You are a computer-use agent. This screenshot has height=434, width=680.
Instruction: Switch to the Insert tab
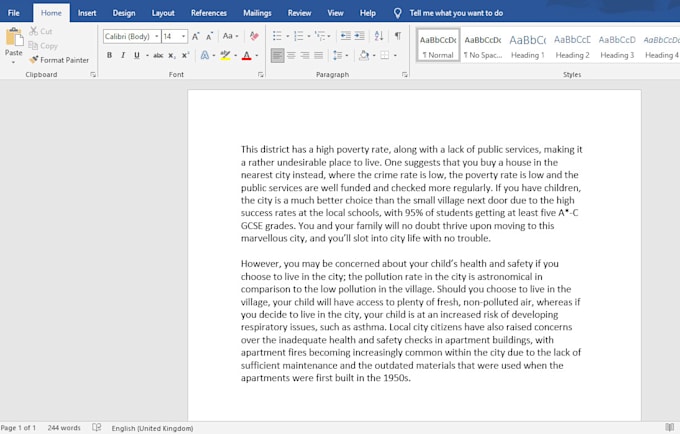coord(87,13)
